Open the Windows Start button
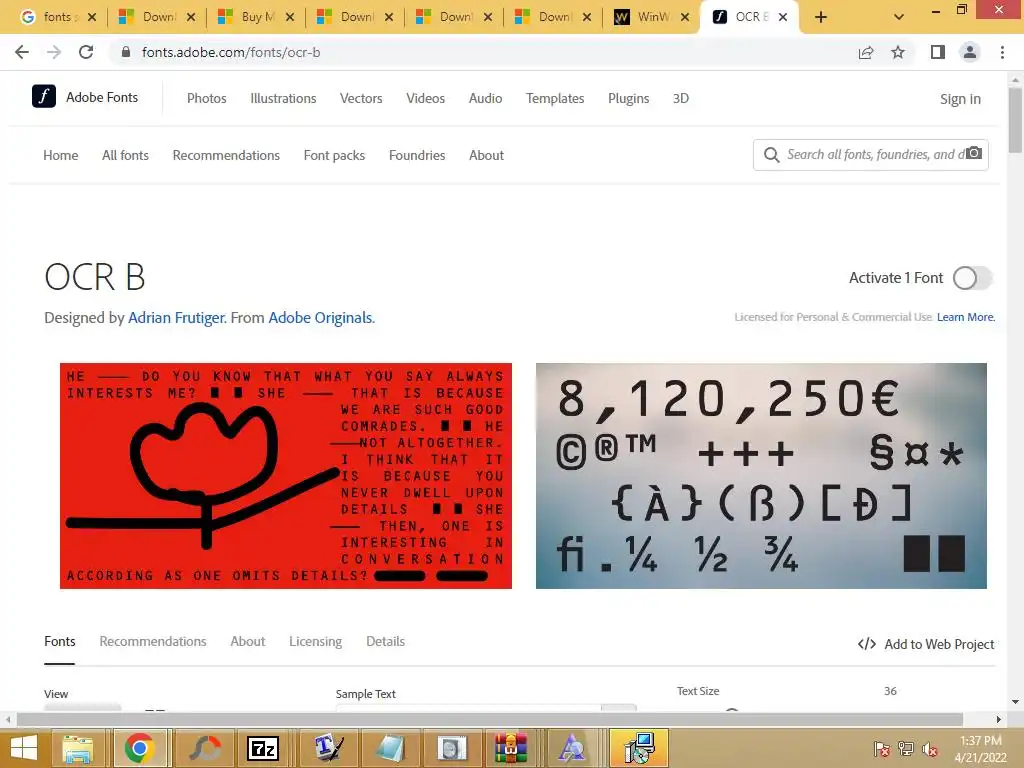This screenshot has height=768, width=1024. click(24, 748)
